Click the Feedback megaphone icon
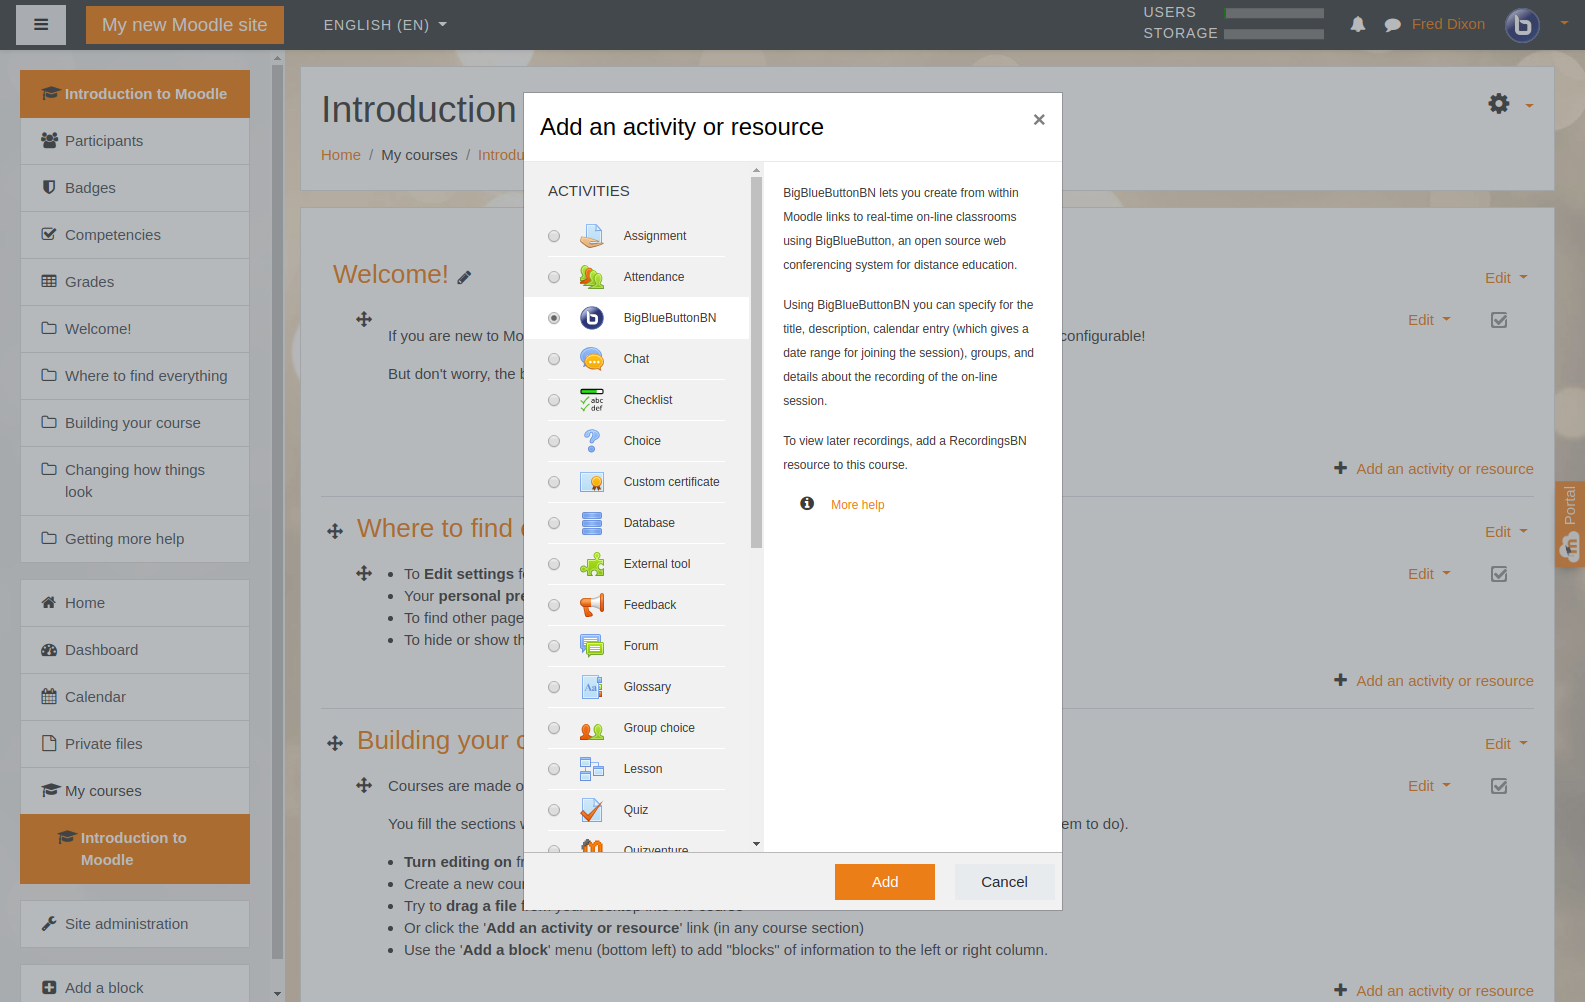 point(592,605)
